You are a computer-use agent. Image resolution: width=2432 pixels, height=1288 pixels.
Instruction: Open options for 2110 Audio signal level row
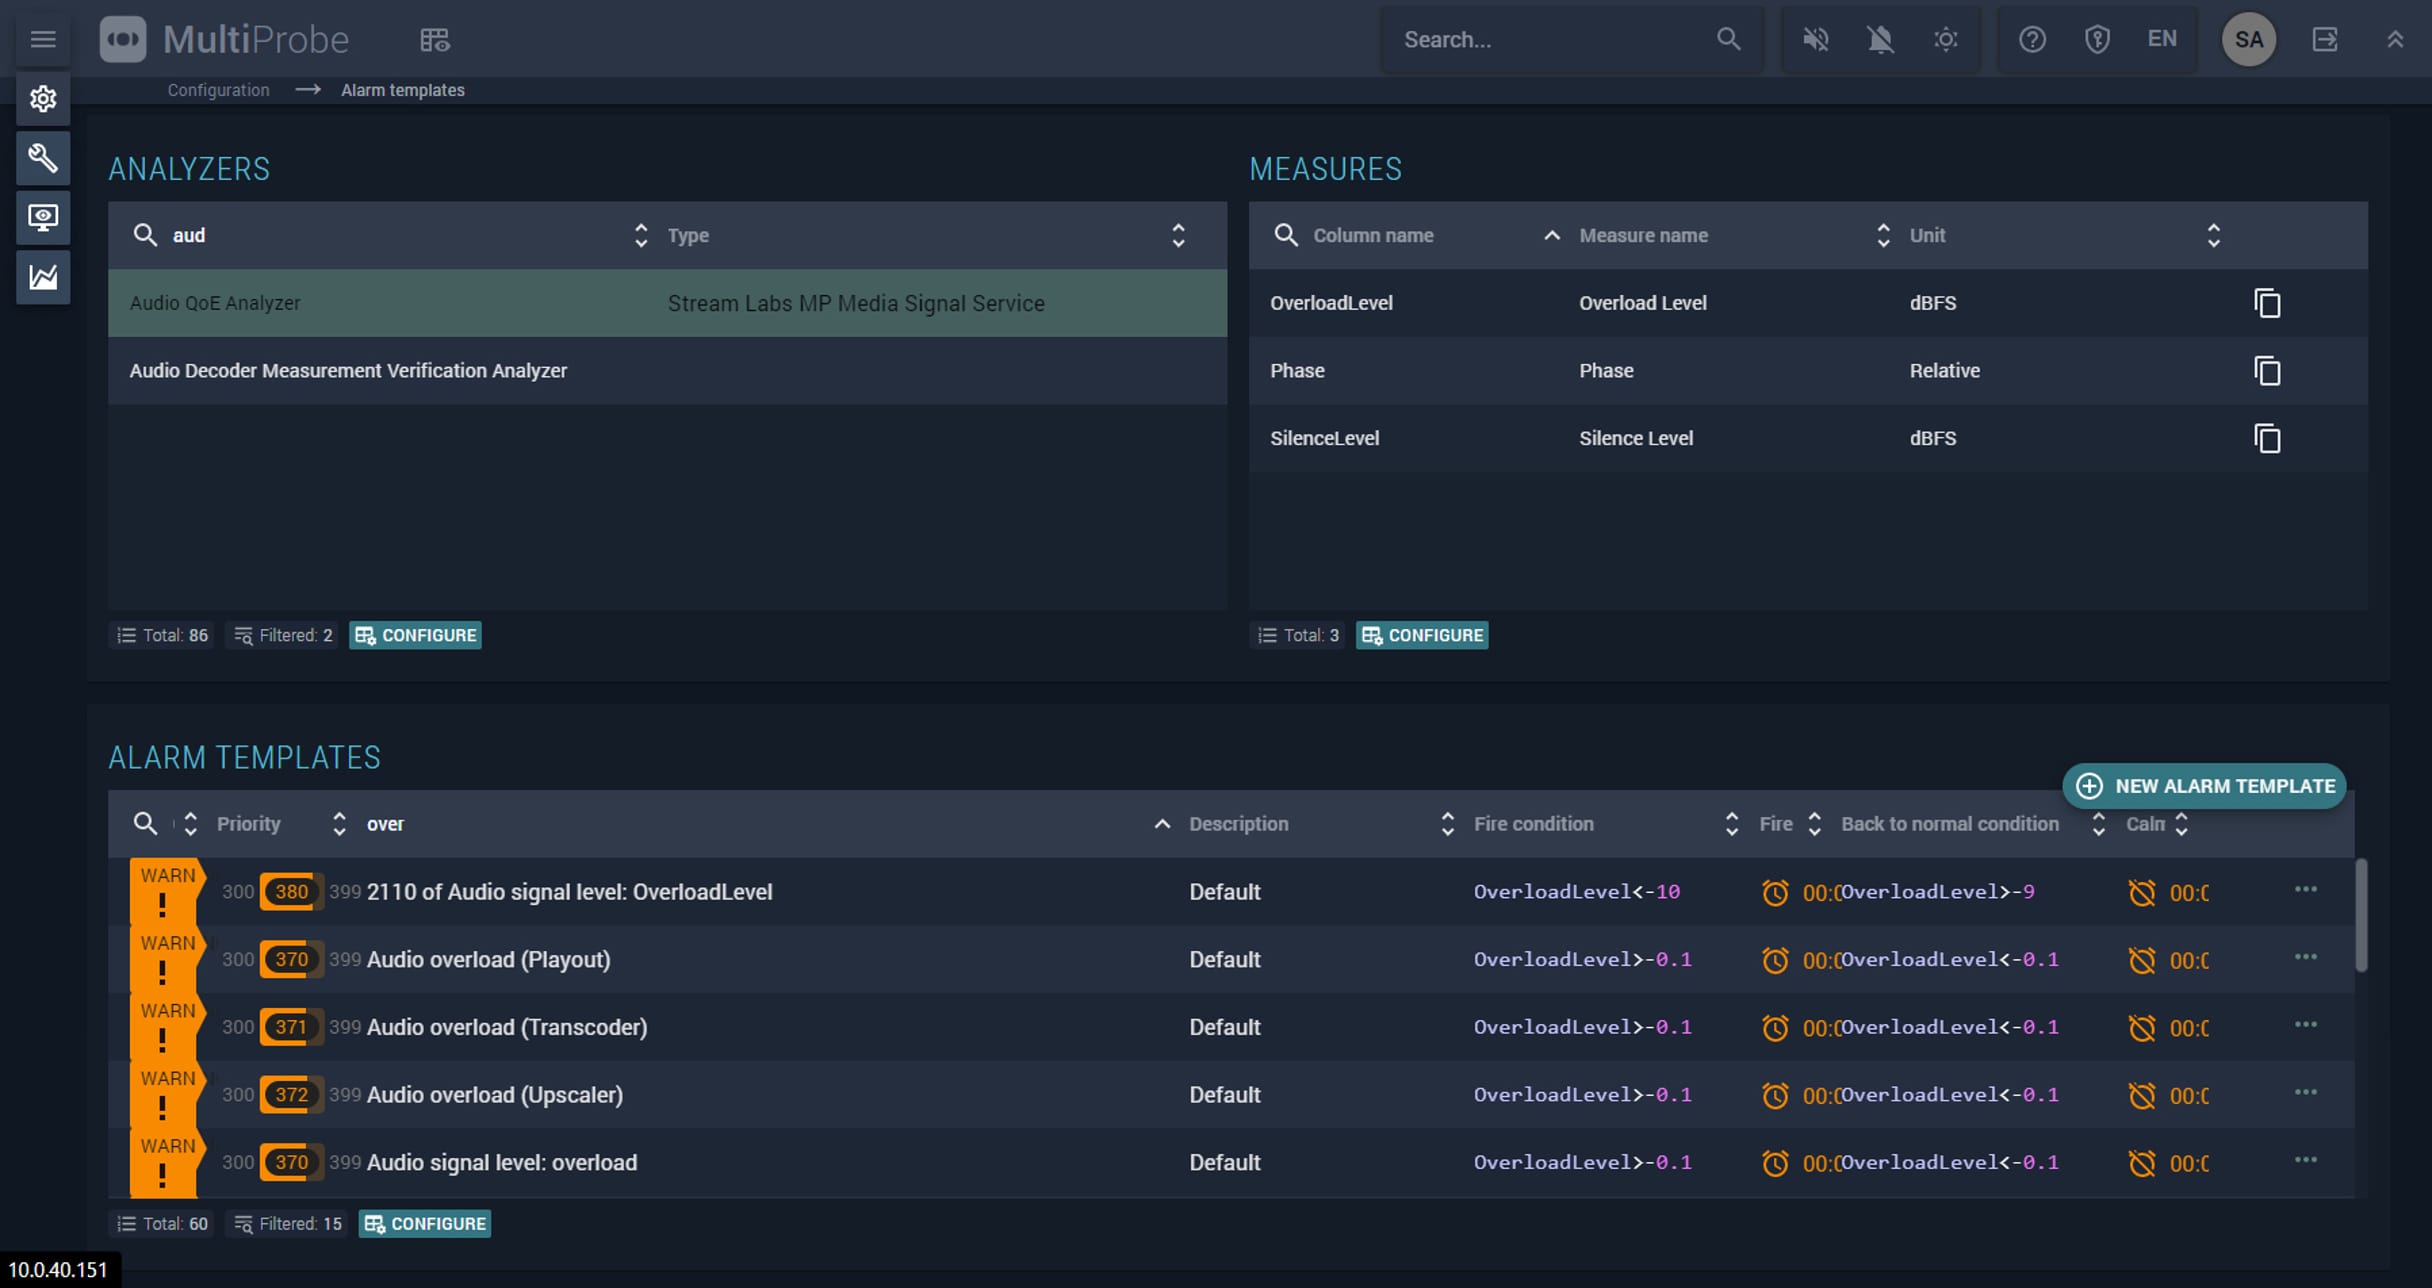coord(2305,889)
